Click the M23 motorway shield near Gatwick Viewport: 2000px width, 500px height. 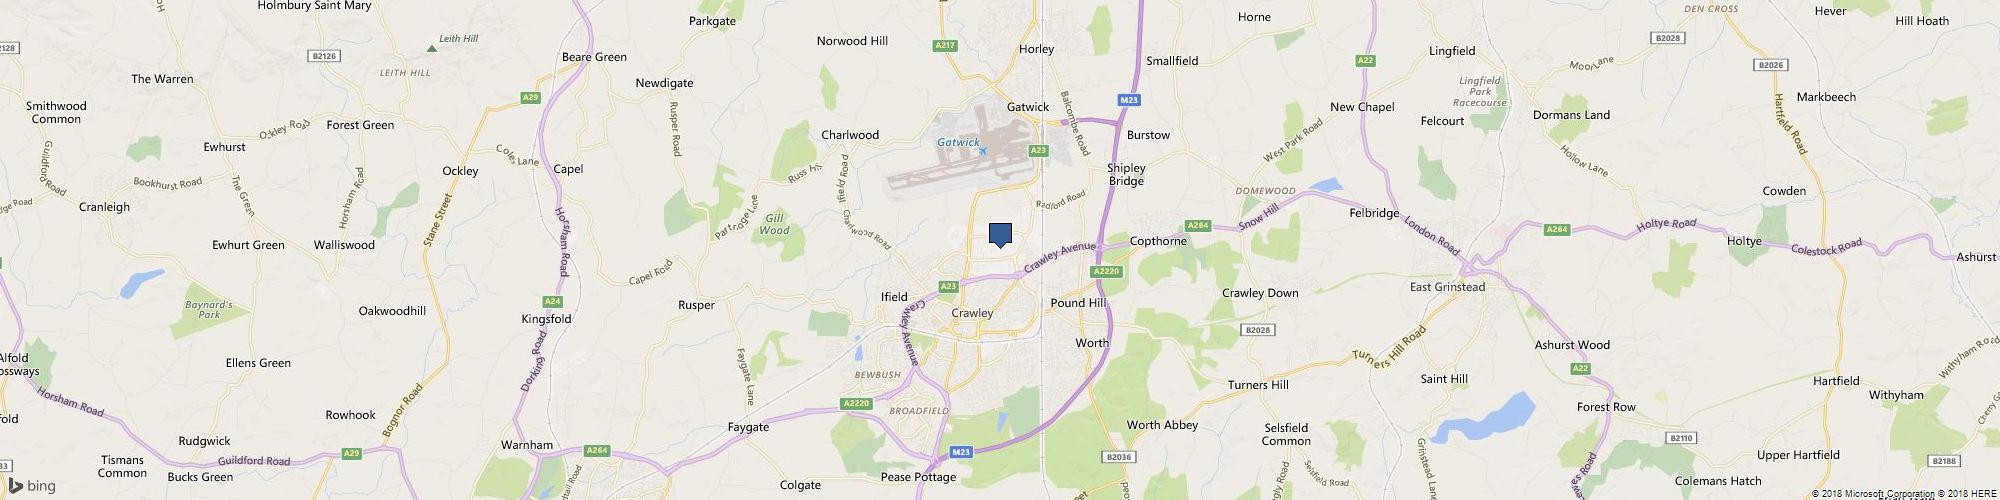pos(1129,100)
